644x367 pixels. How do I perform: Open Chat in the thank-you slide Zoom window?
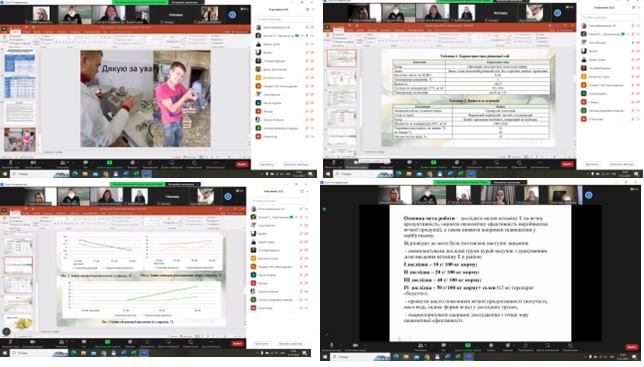85,163
